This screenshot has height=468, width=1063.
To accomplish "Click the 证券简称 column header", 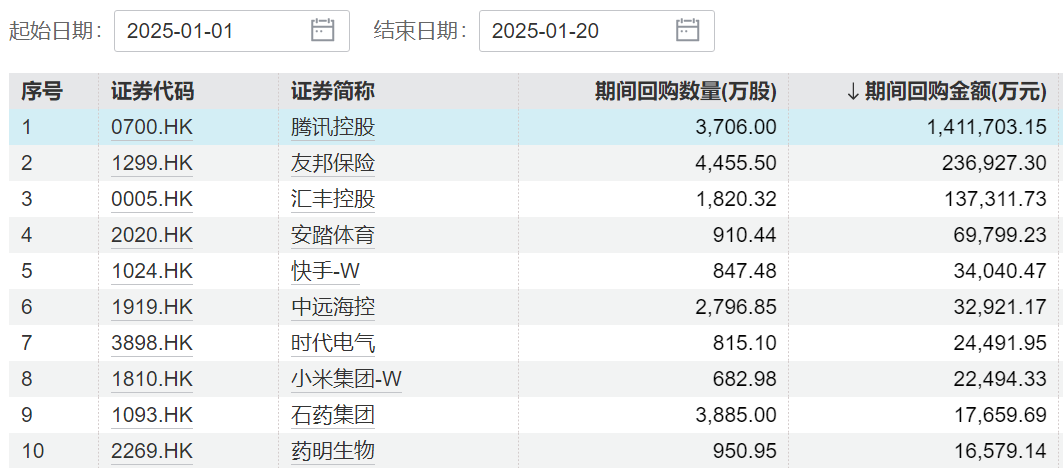I will (333, 91).
